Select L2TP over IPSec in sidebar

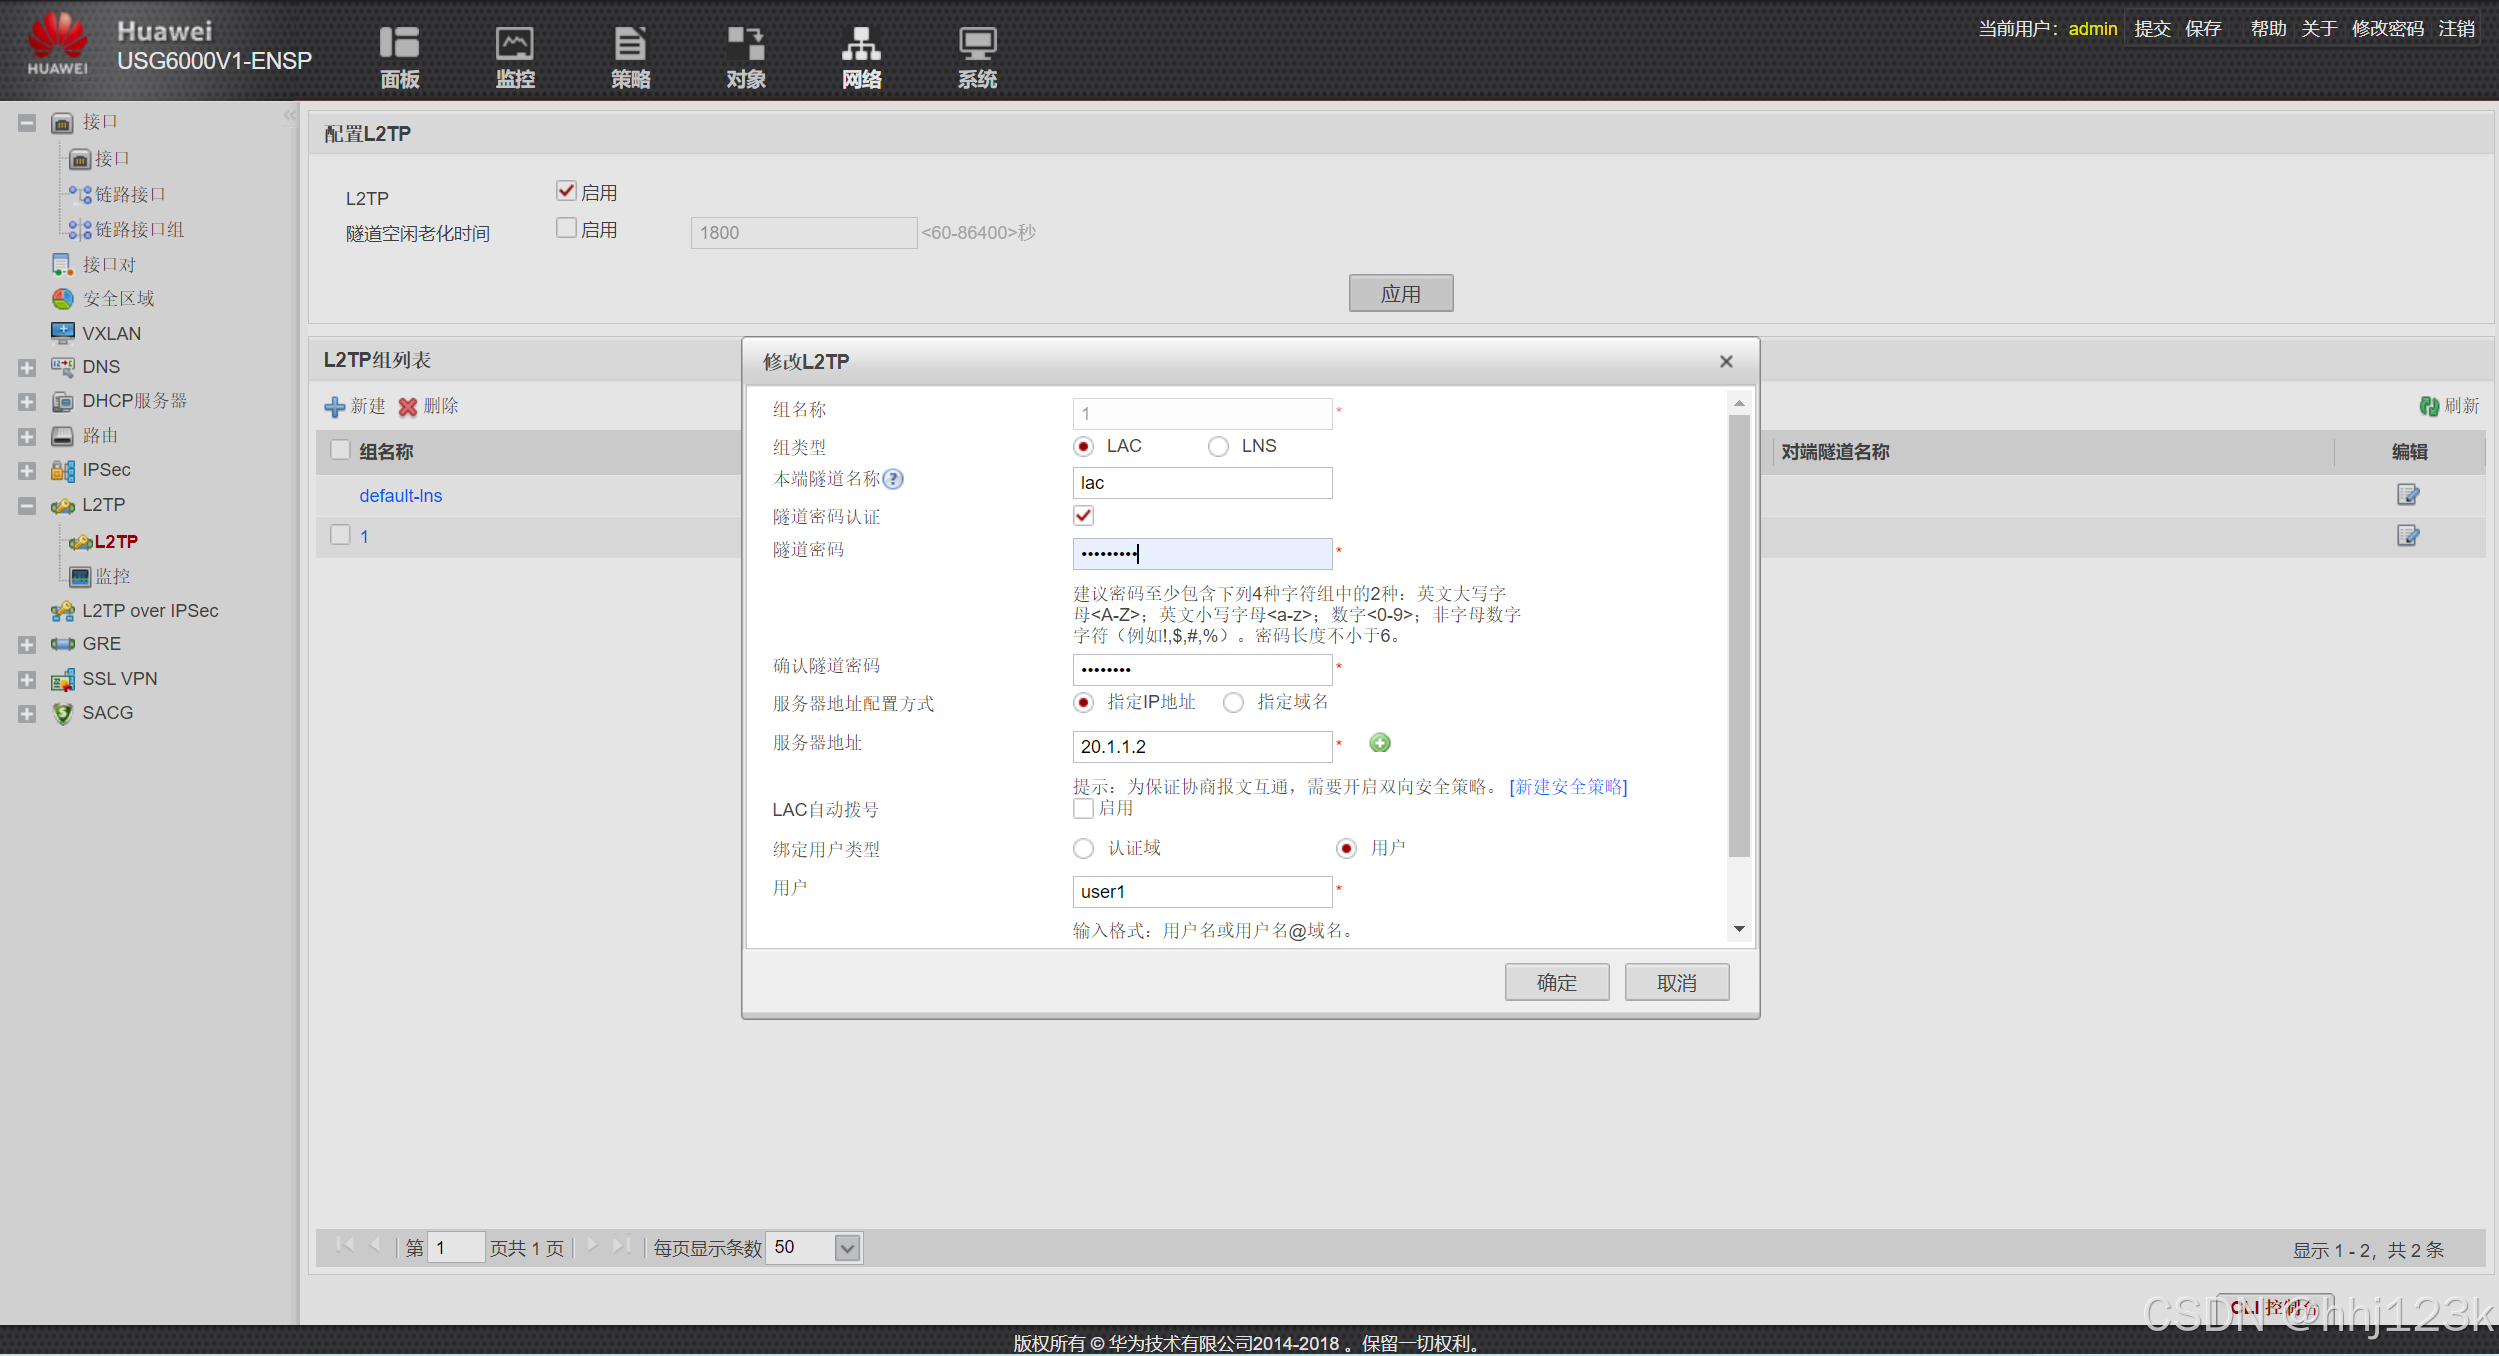tap(150, 611)
